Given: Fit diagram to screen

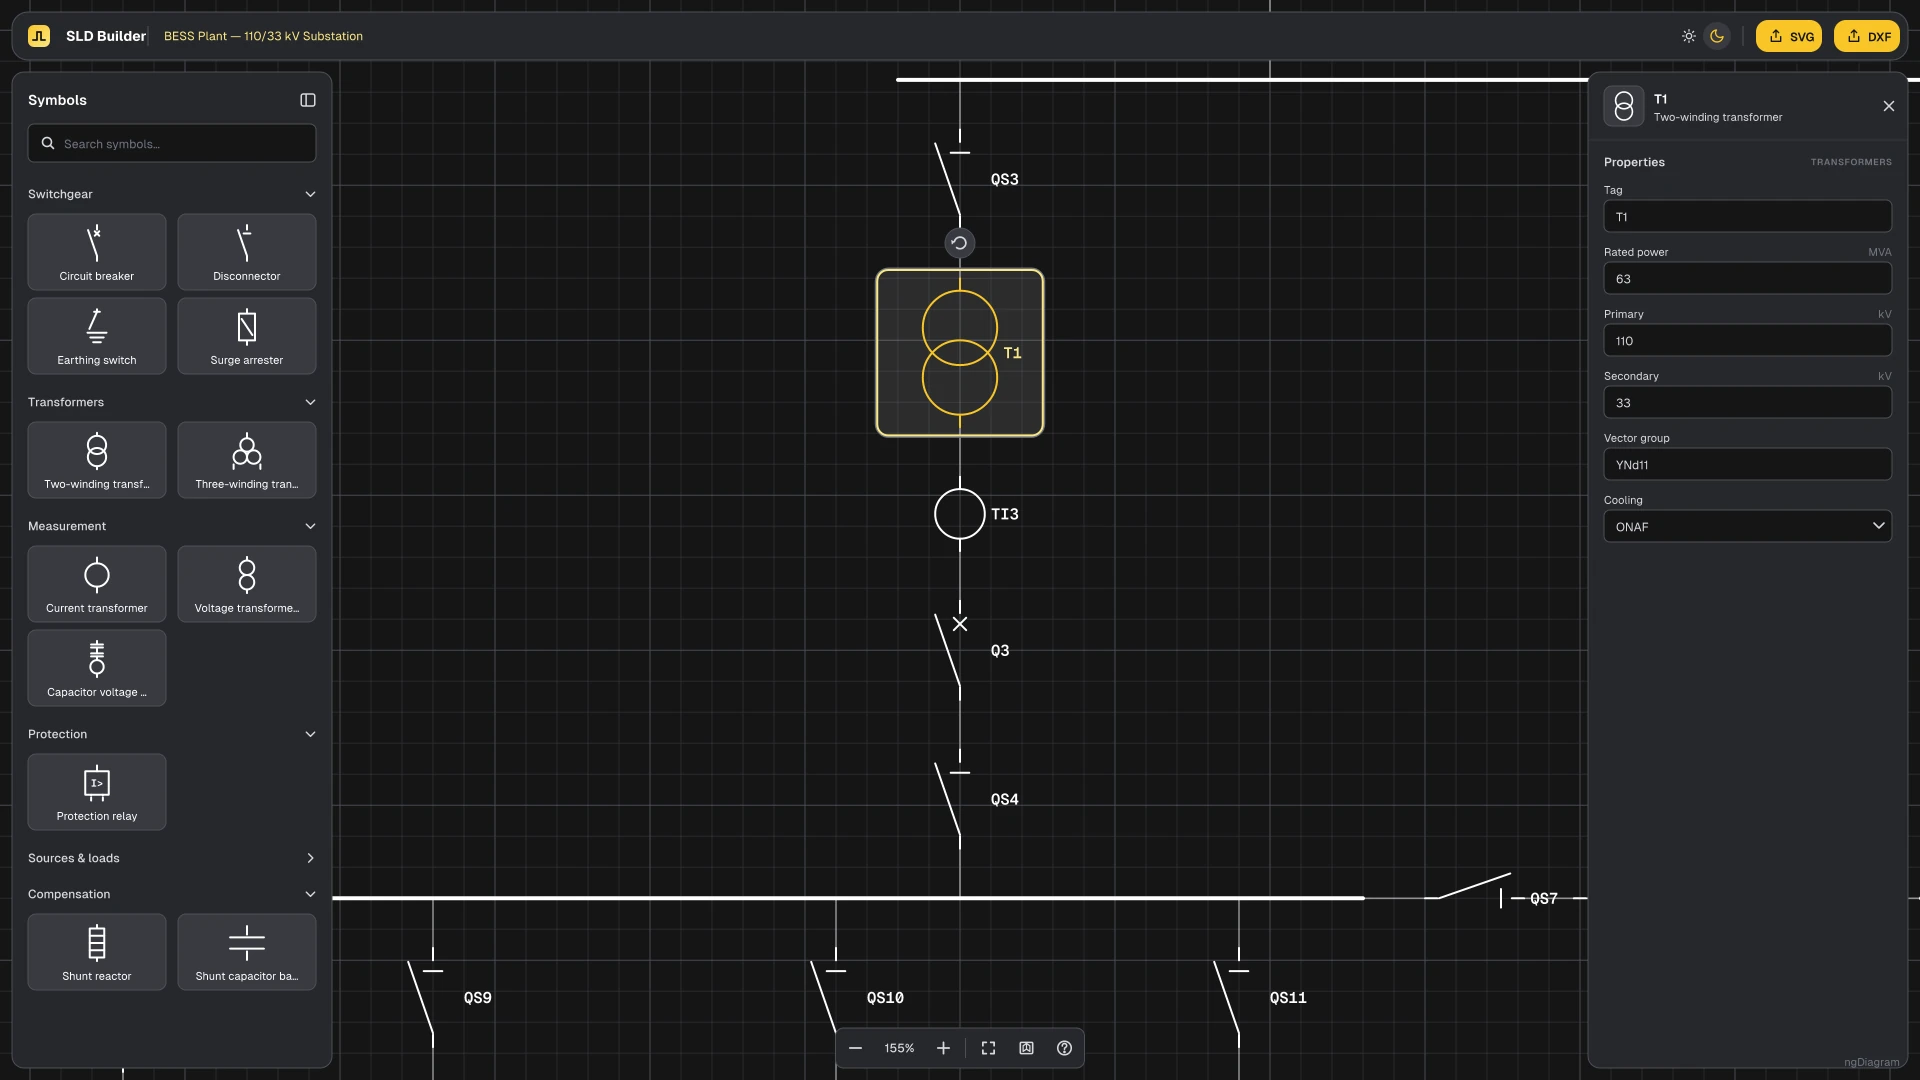Looking at the screenshot, I should click(988, 1048).
